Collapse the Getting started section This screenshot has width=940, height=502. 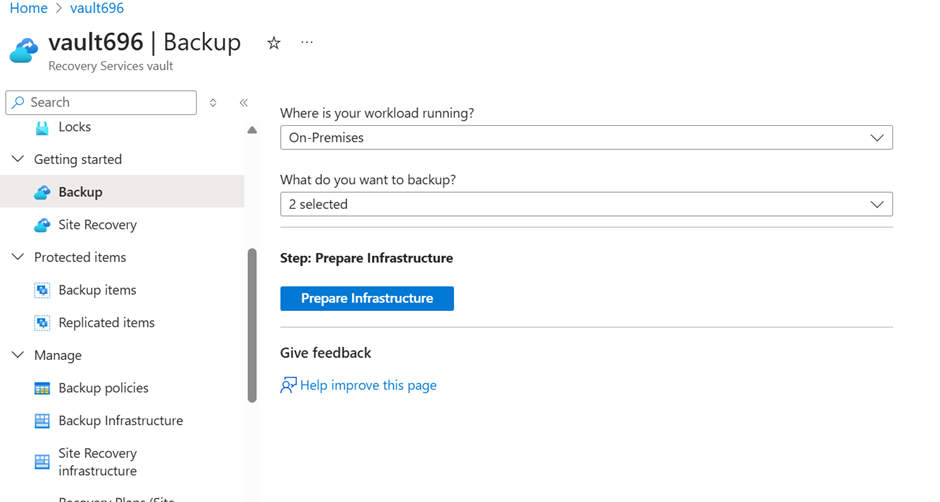pos(17,159)
